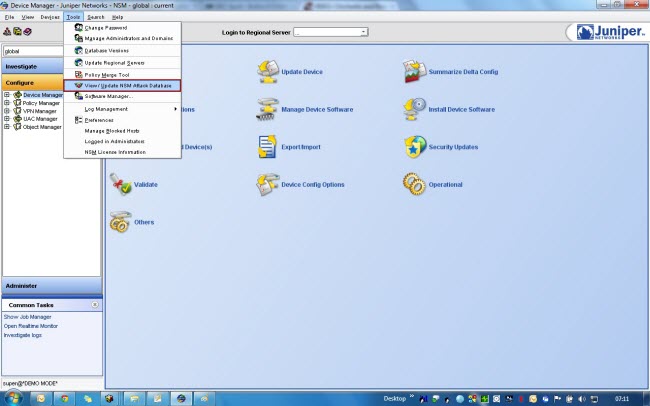The width and height of the screenshot is (650, 406).
Task: Close the open Tools menu
Action: [x=73, y=17]
